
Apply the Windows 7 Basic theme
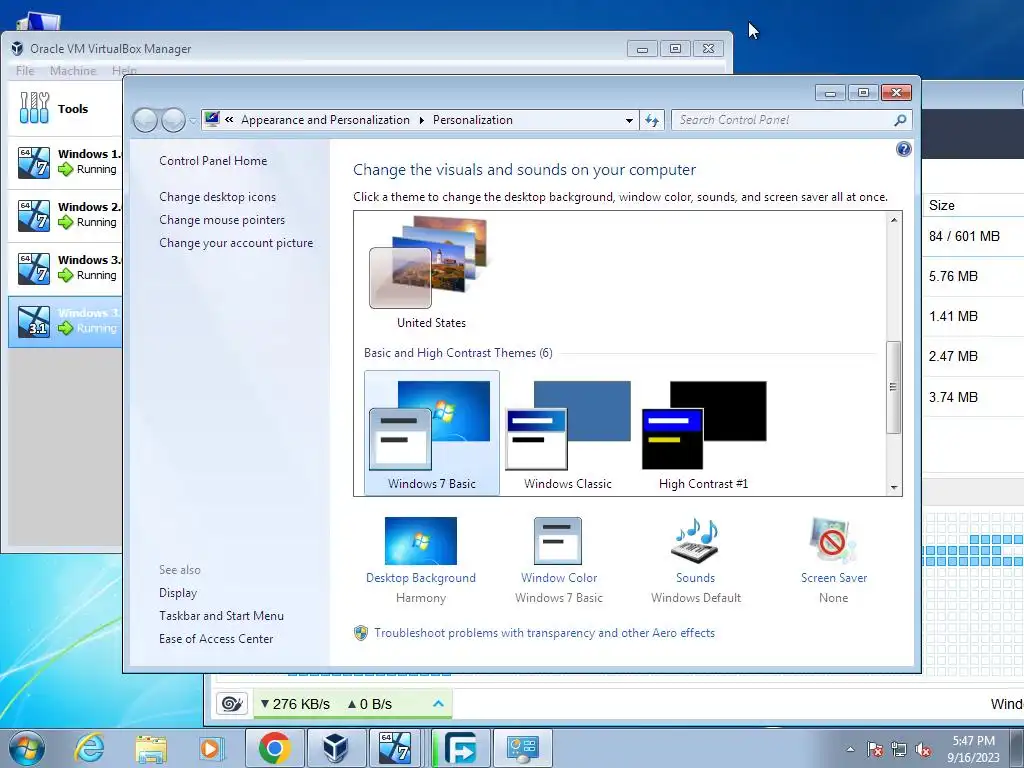431,432
